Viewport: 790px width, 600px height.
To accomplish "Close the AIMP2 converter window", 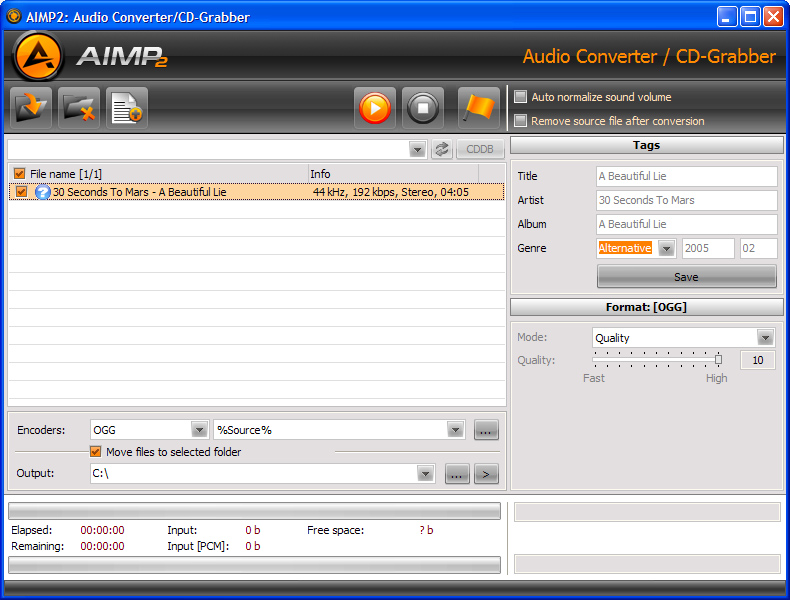I will coord(773,17).
